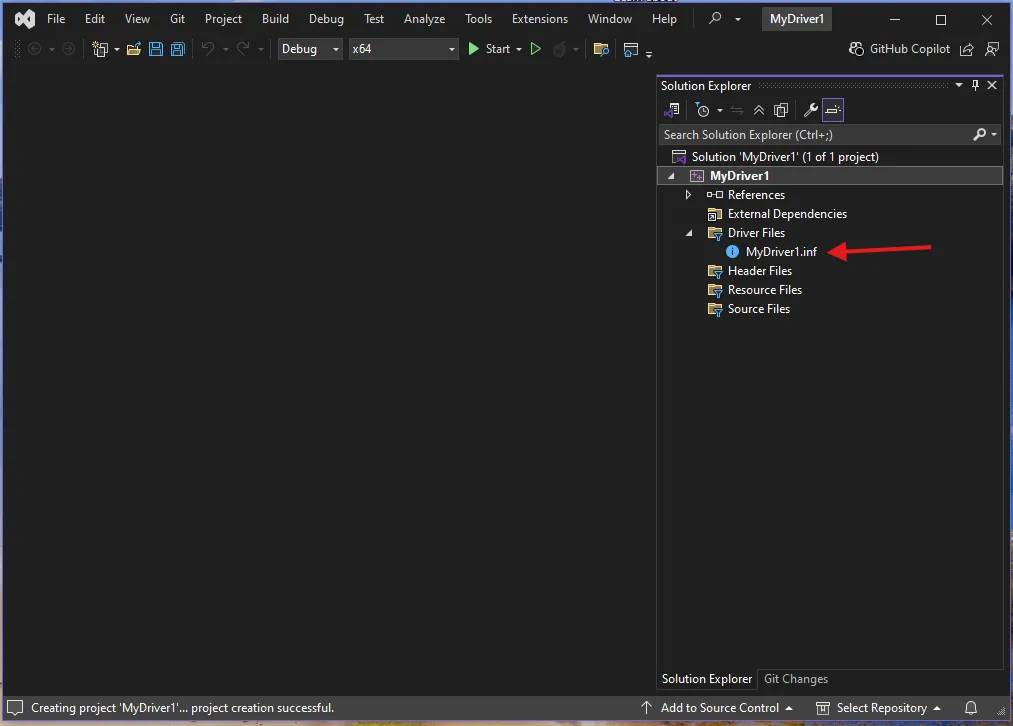Click the Properties wrench icon
The height and width of the screenshot is (726, 1013).
(x=810, y=110)
